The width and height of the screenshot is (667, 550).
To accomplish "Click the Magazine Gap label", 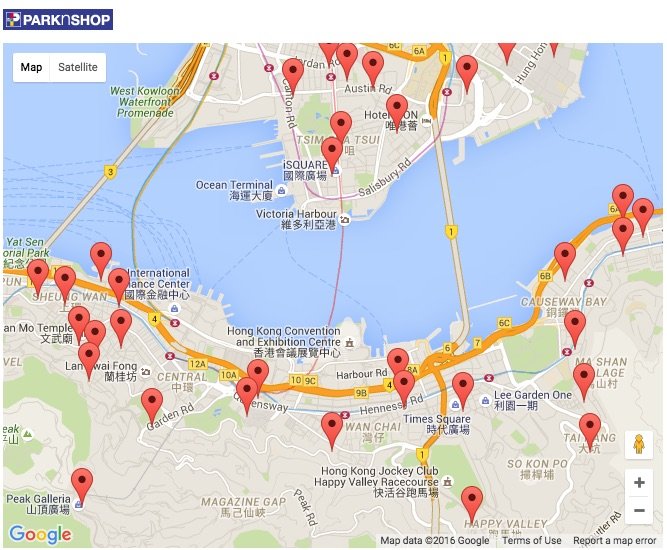I will coord(243,507).
